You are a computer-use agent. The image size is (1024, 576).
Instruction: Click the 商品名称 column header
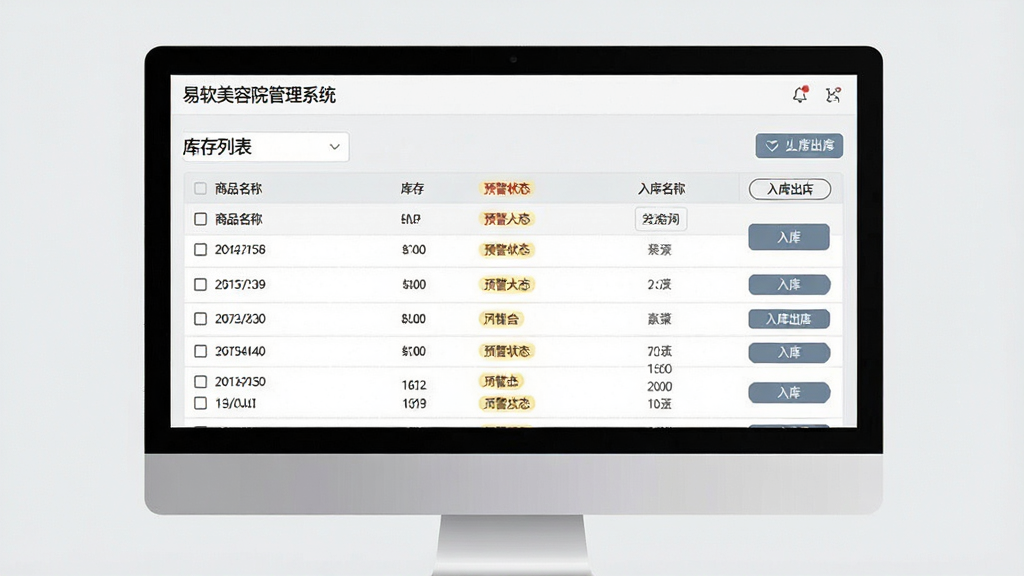tap(238, 189)
